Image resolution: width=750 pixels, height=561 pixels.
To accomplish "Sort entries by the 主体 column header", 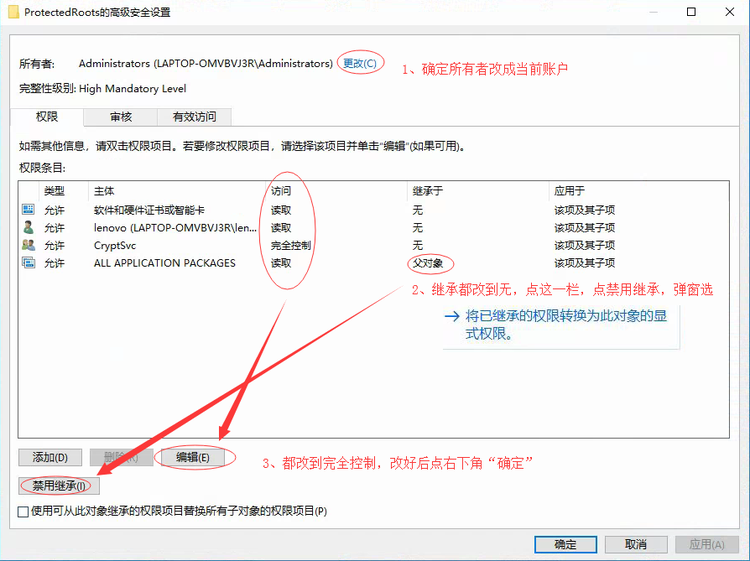I will click(x=105, y=190).
